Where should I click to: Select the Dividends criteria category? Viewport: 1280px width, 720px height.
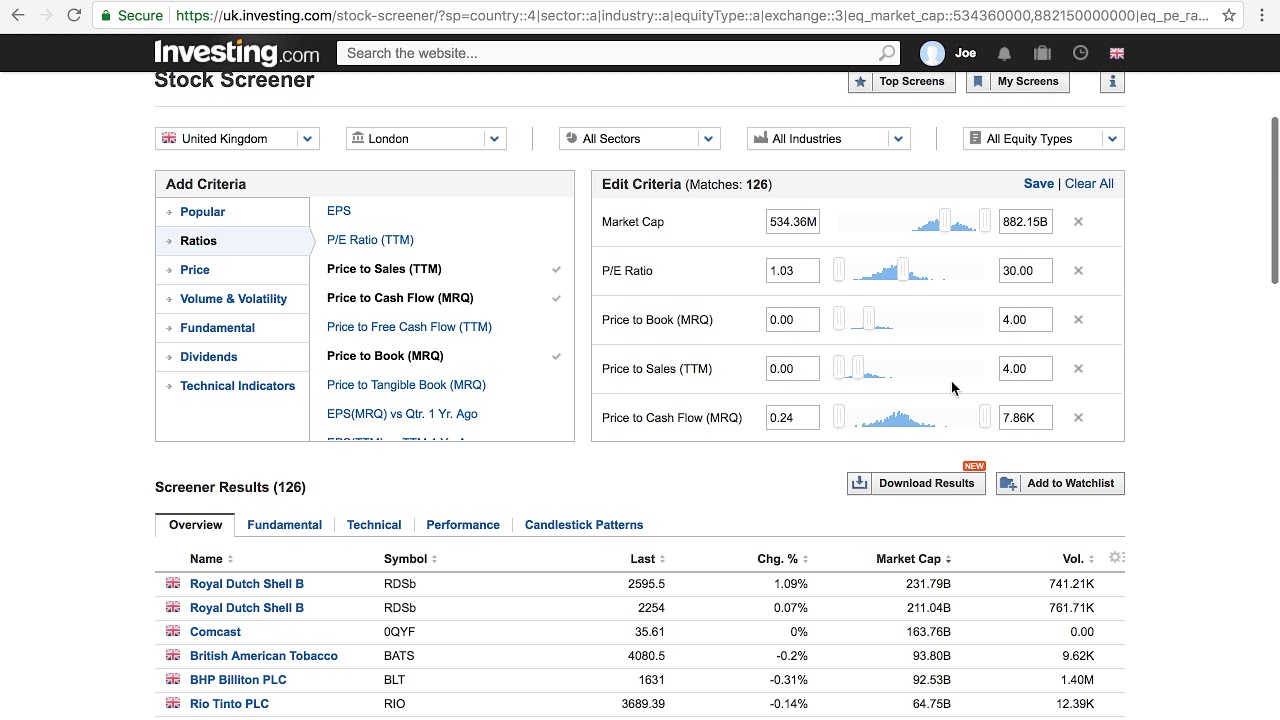point(208,357)
